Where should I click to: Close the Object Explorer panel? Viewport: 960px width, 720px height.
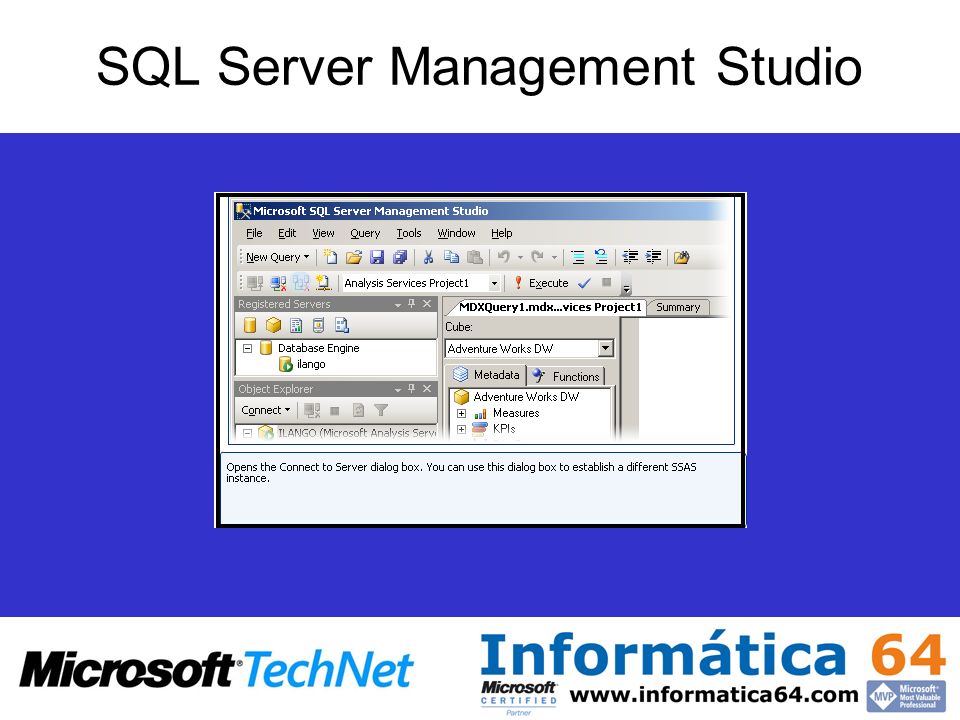427,389
